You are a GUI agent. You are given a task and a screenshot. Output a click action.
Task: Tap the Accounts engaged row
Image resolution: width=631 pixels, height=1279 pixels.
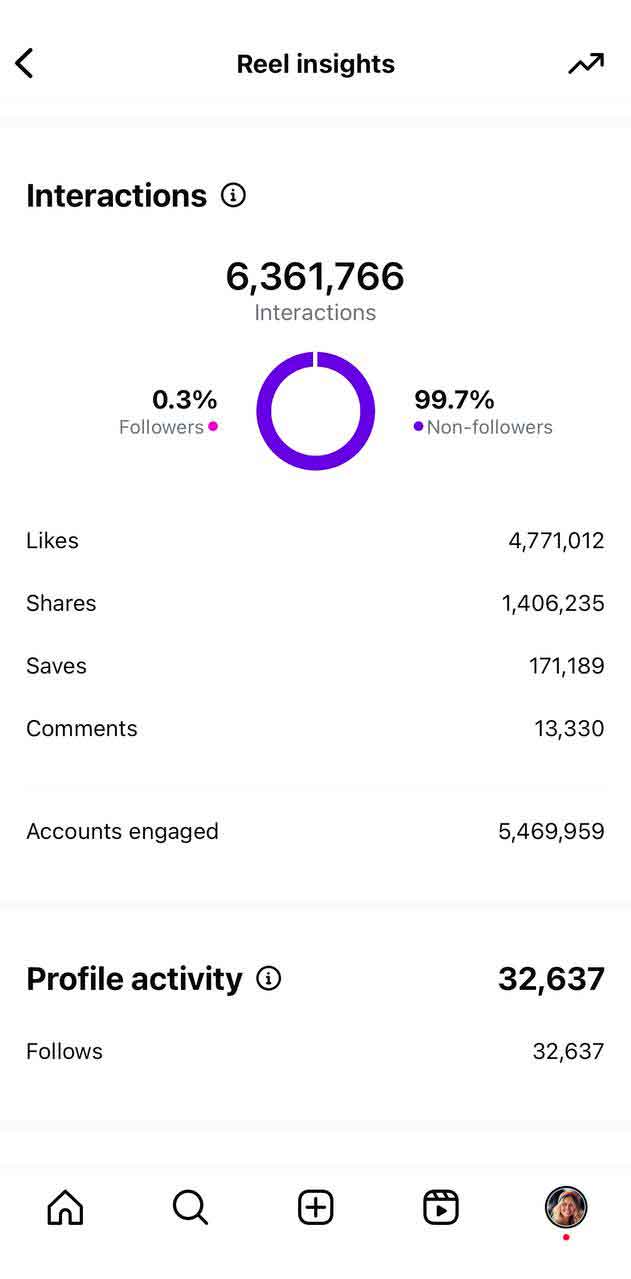(316, 831)
